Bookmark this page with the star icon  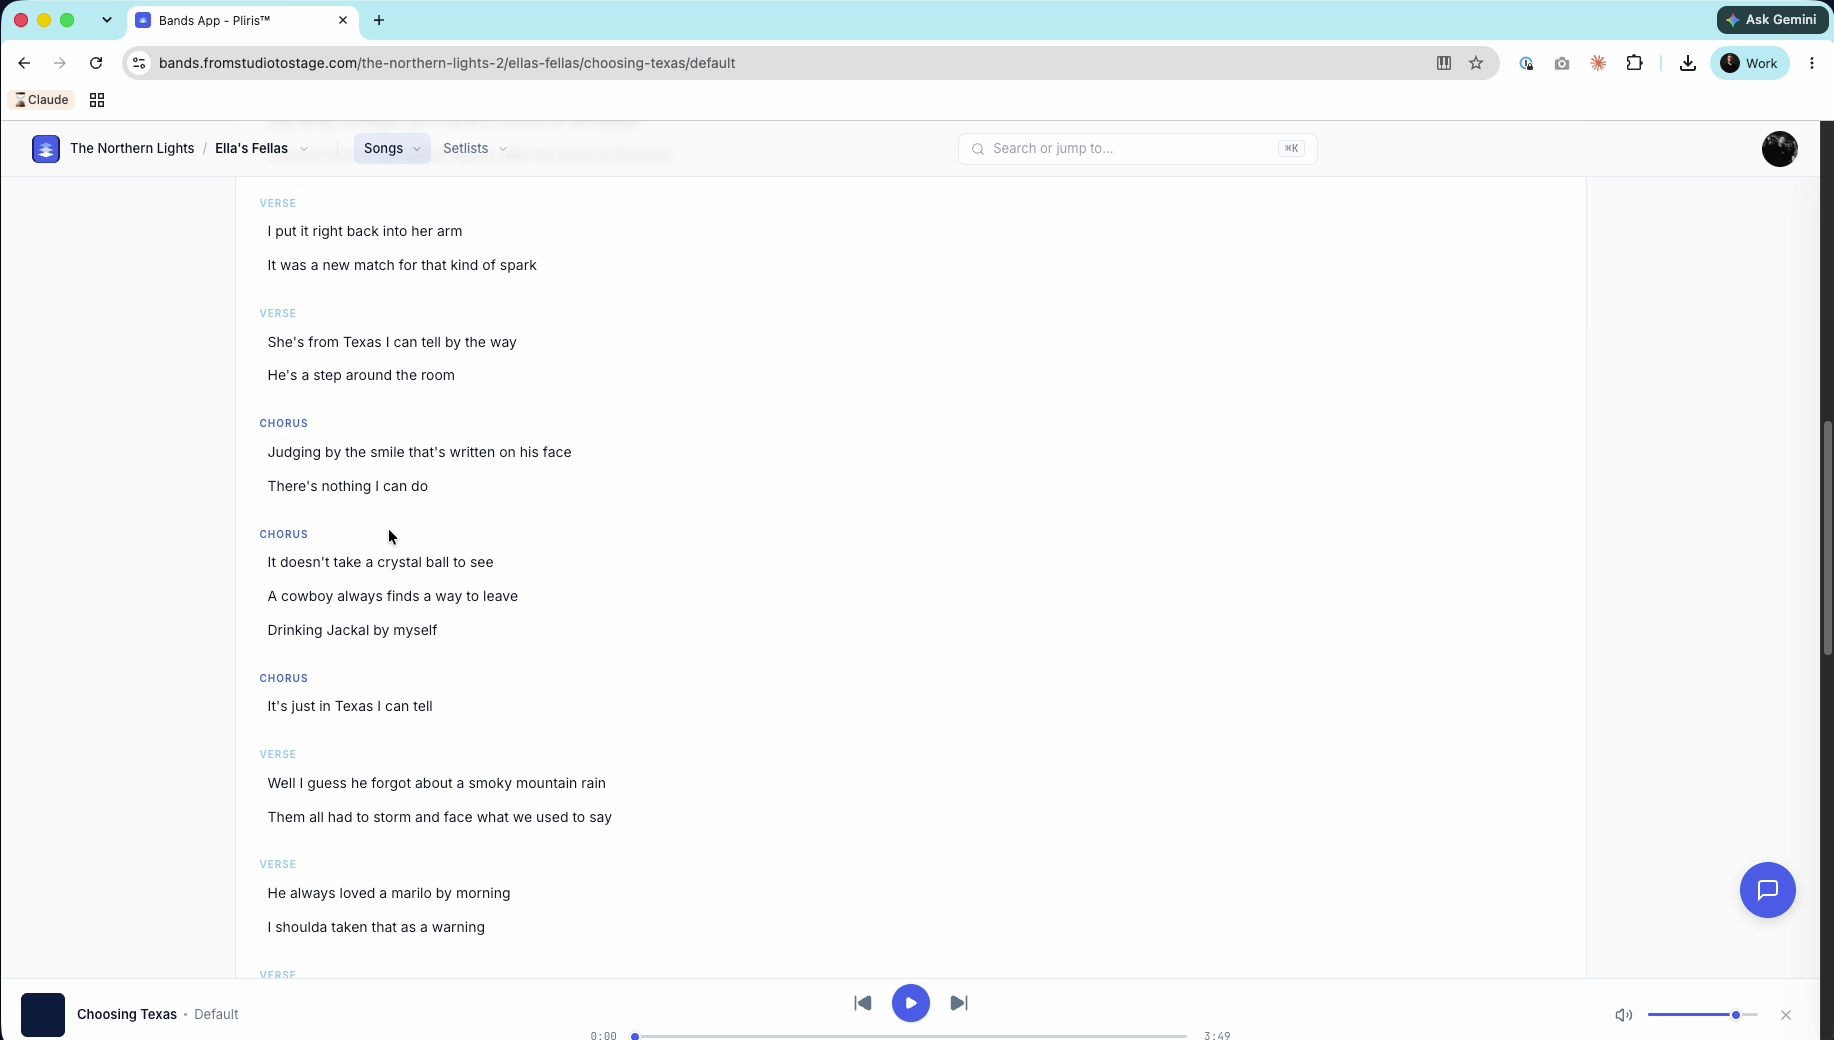click(1475, 63)
